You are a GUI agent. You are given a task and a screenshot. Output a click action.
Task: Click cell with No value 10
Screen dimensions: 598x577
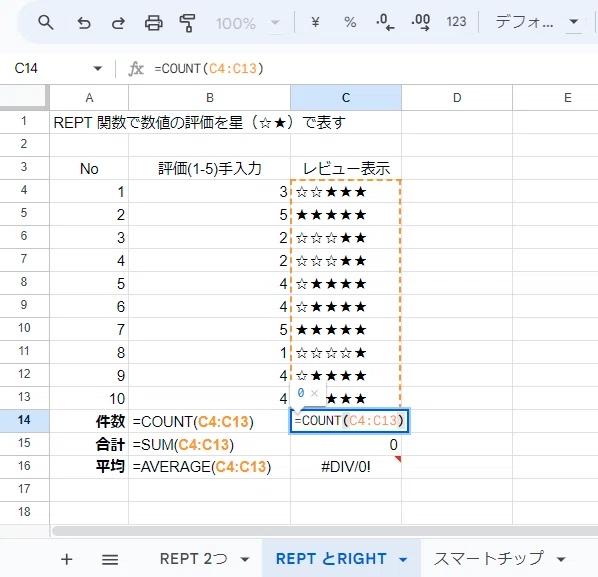[89, 399]
